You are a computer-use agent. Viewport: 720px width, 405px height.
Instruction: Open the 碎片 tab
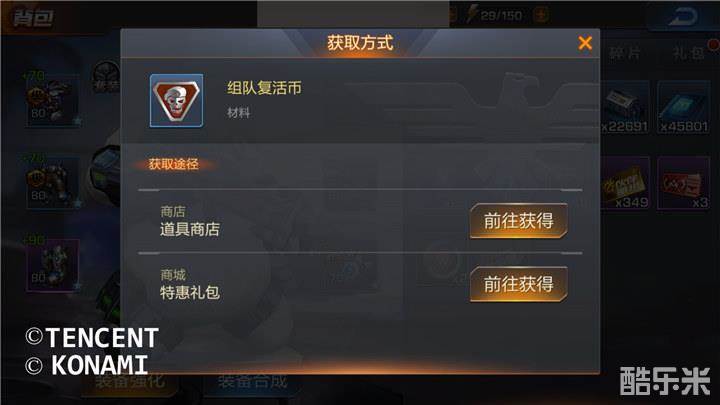pos(625,53)
